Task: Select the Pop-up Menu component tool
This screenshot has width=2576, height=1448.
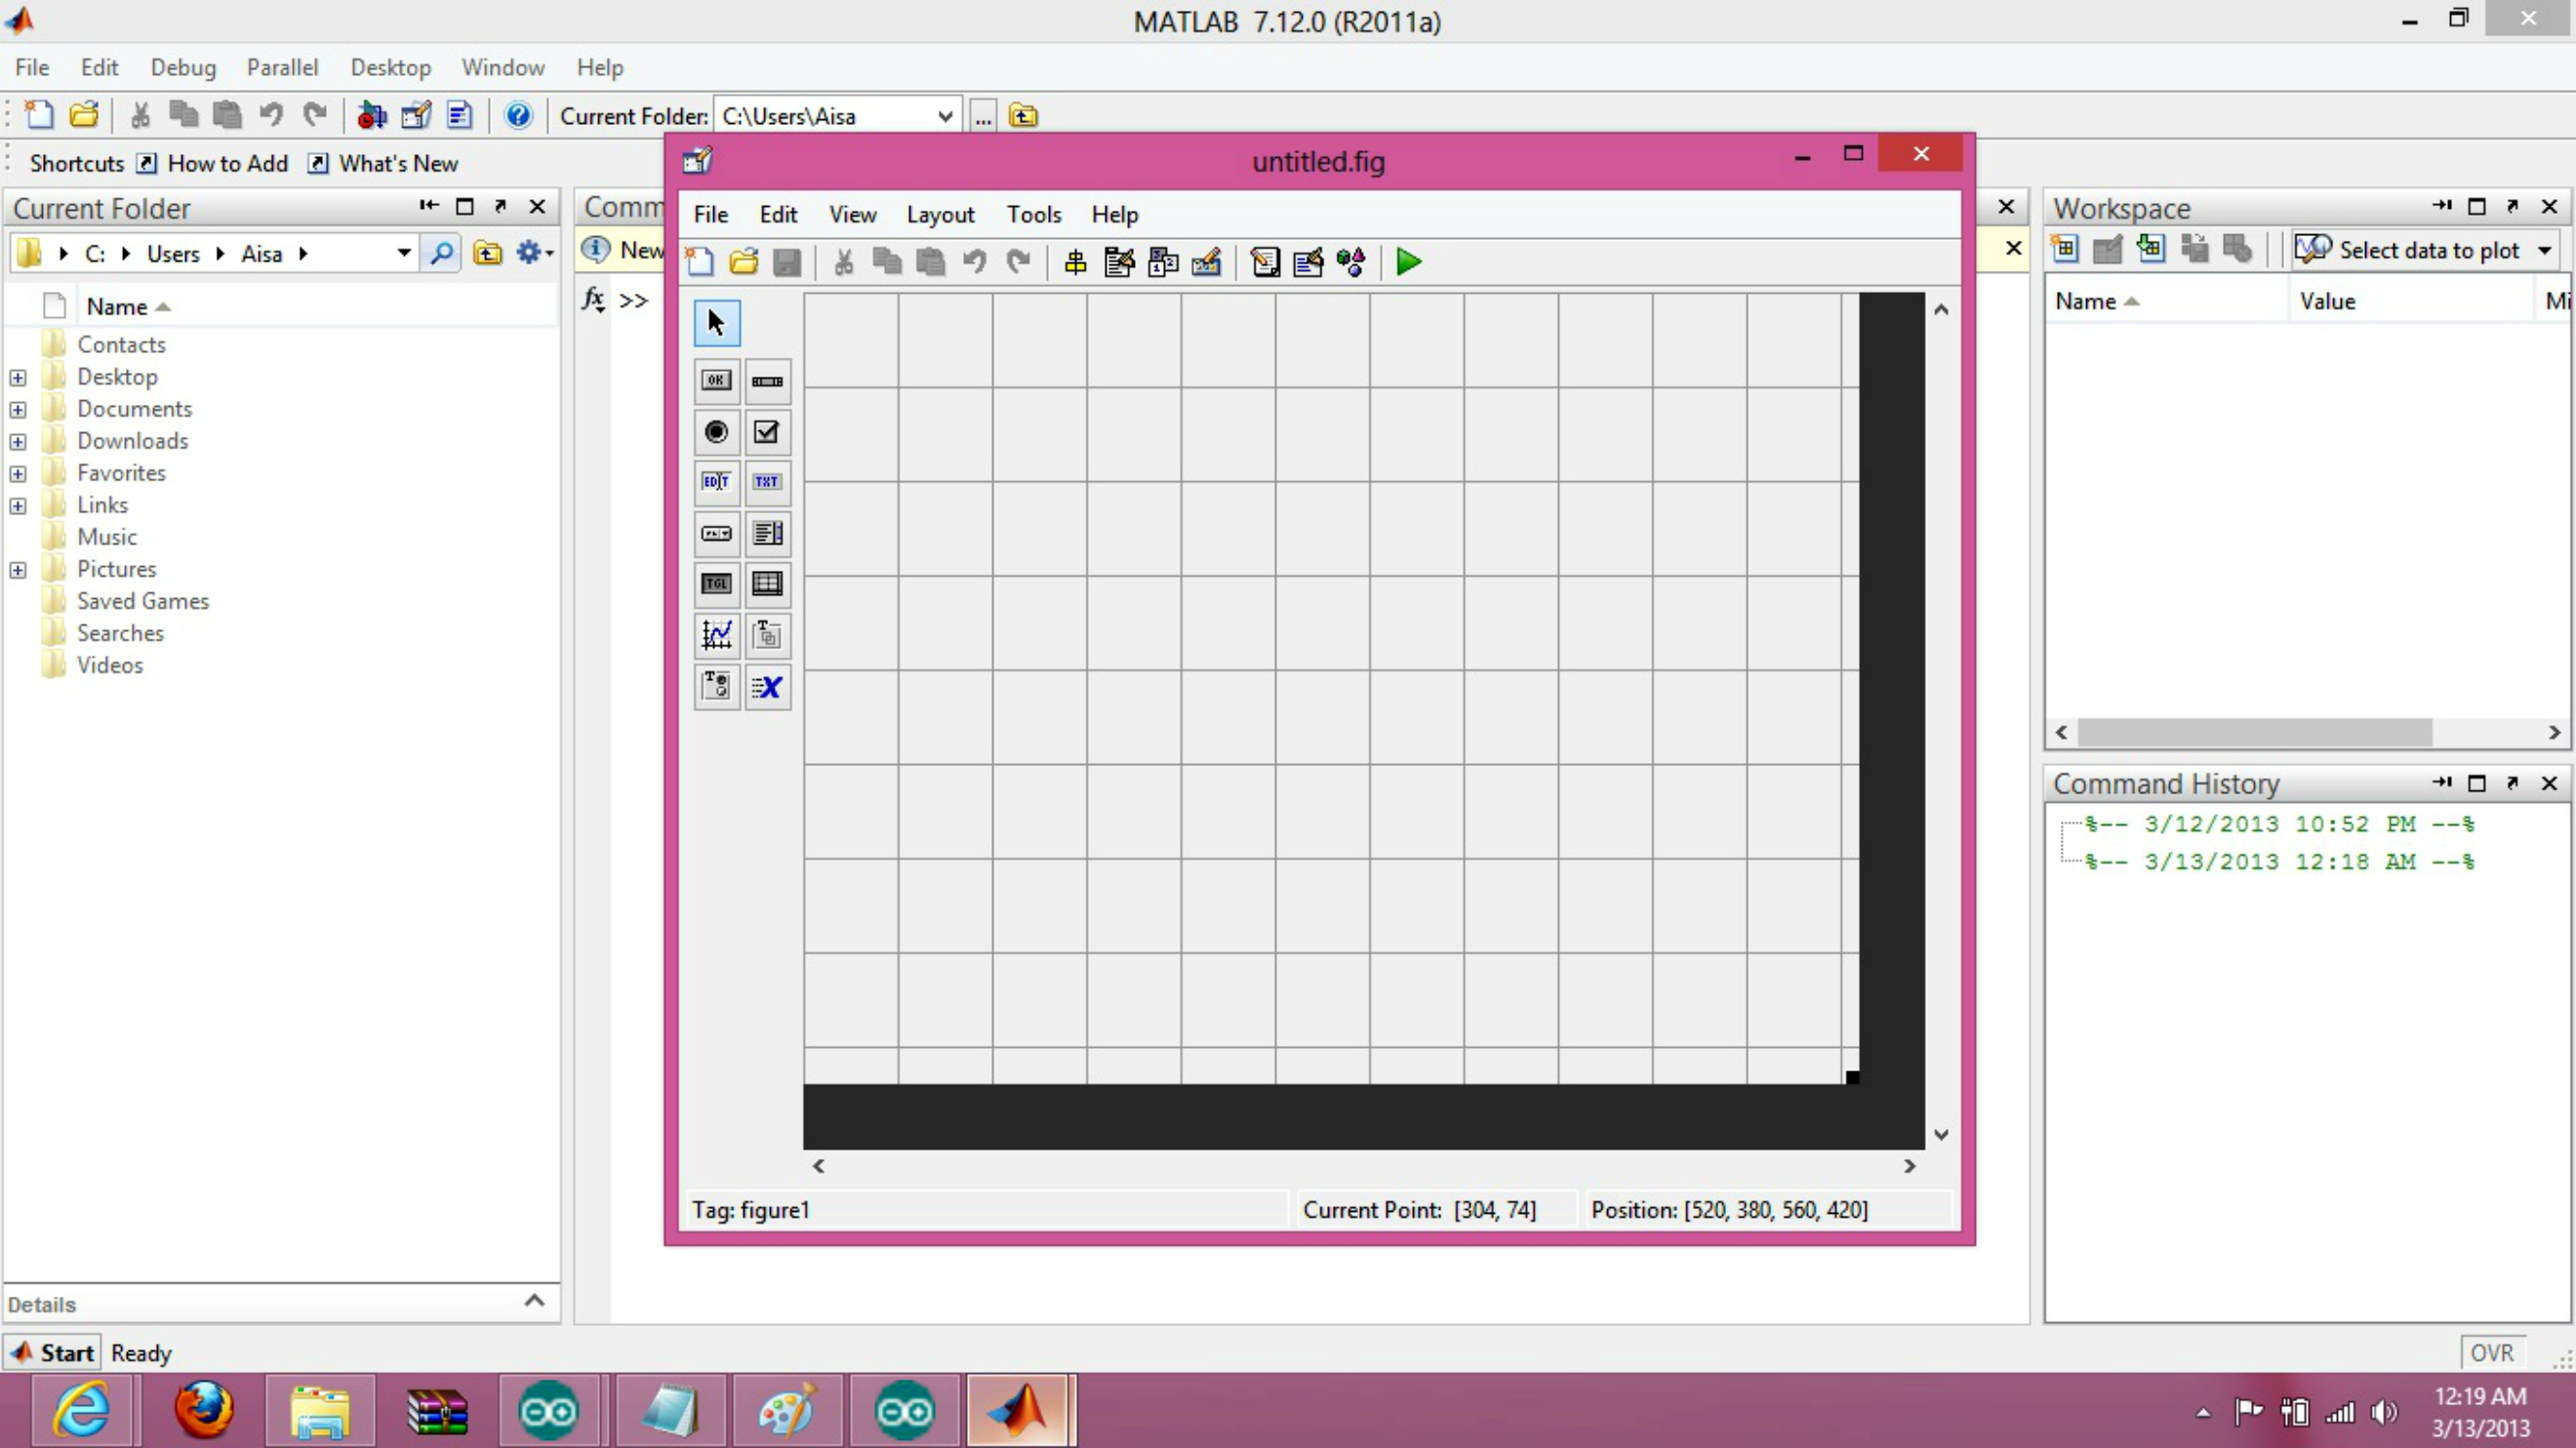Action: 716,533
